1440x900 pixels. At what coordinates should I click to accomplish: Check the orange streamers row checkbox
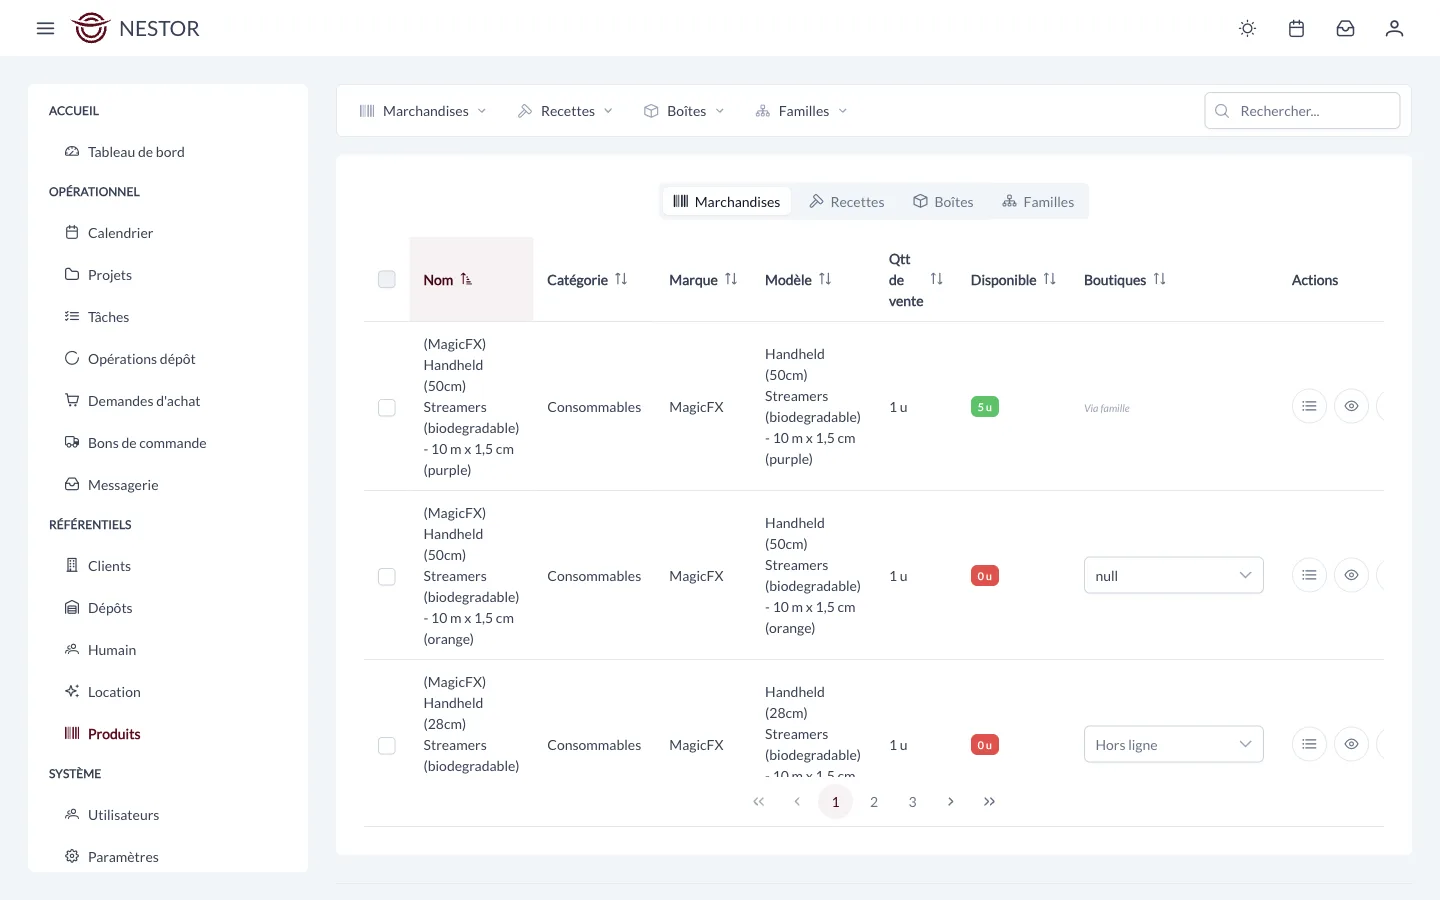387,577
